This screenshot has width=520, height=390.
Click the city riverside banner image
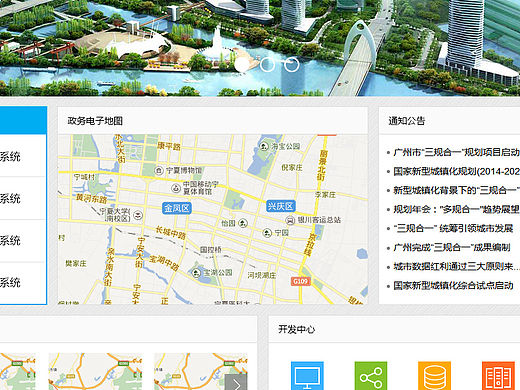coord(260,48)
